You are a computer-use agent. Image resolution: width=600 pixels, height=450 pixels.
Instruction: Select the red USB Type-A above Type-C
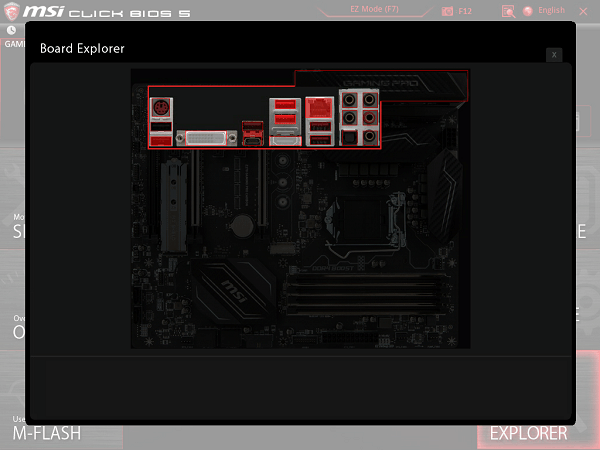tap(253, 128)
